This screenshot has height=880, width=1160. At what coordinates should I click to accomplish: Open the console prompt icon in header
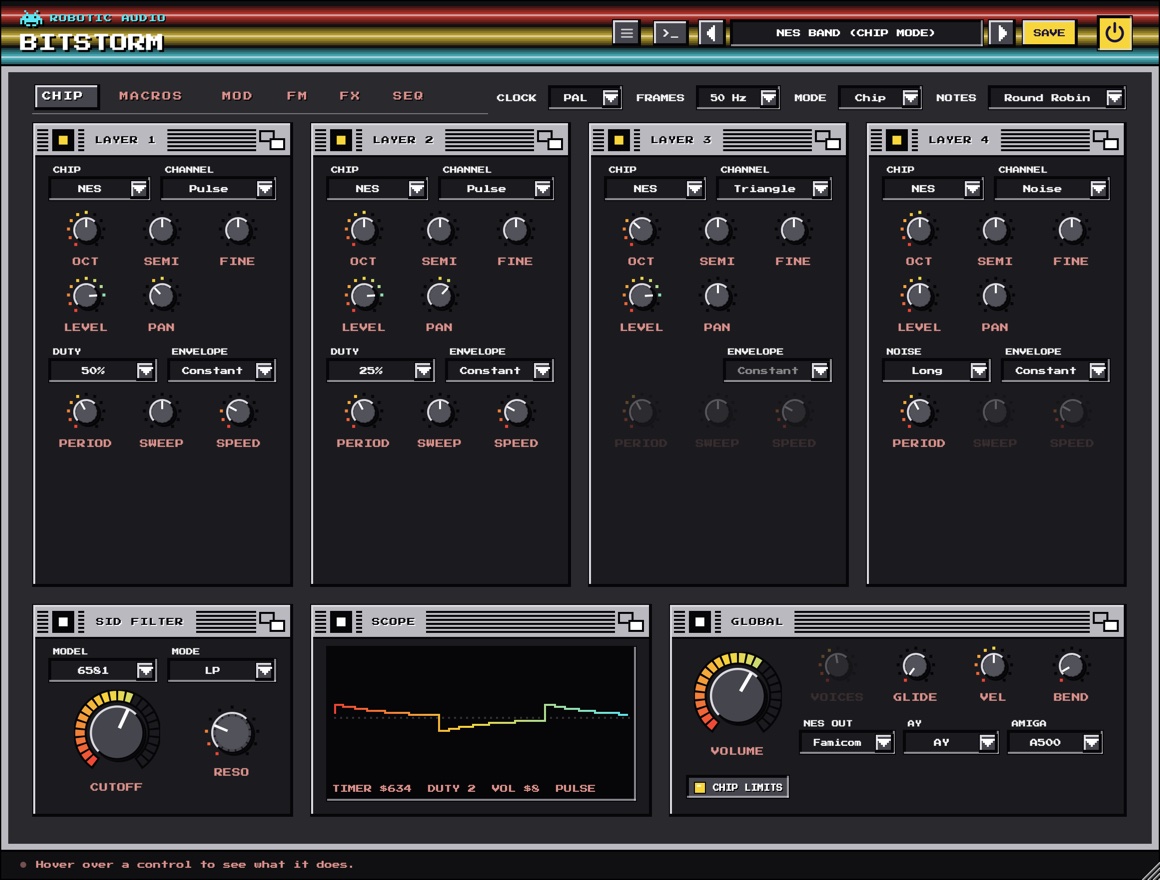tap(670, 33)
